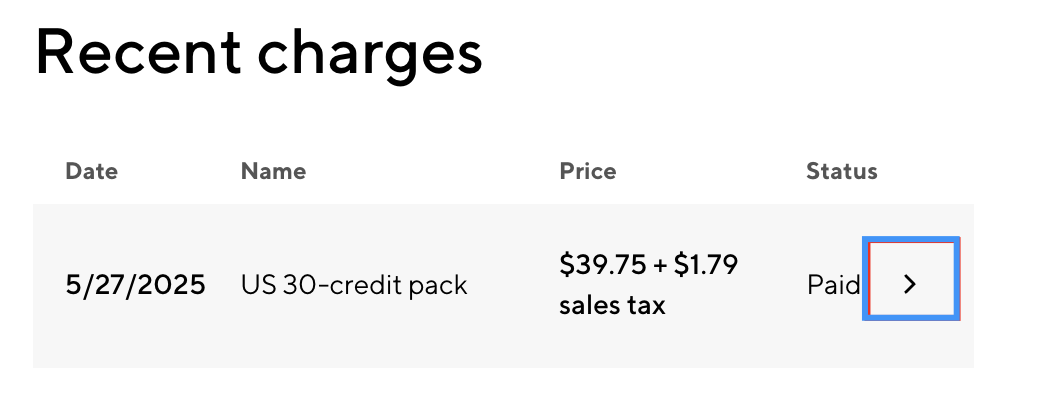Sort by the Name column header

(x=273, y=171)
